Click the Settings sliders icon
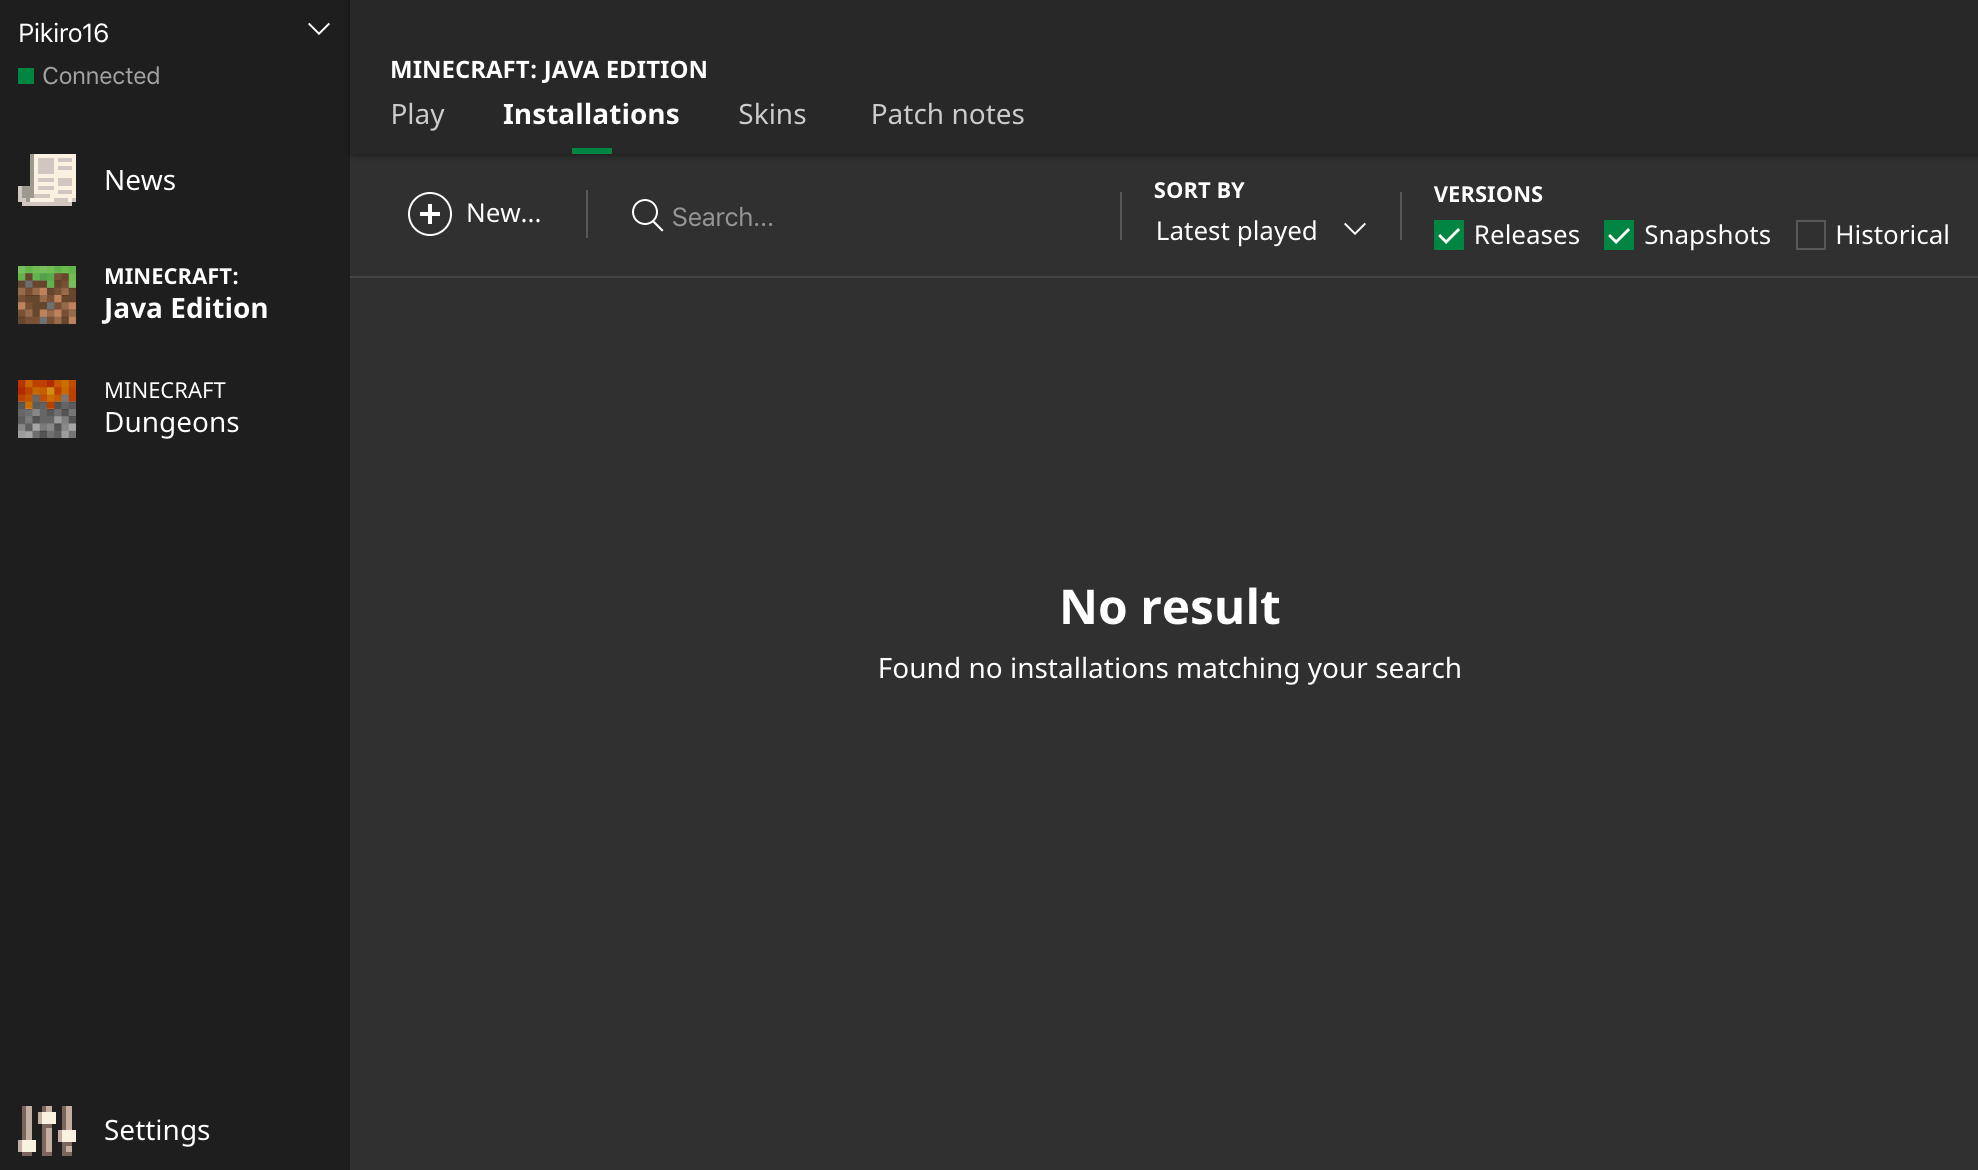Screen dimensions: 1978x1170 point(47,1130)
